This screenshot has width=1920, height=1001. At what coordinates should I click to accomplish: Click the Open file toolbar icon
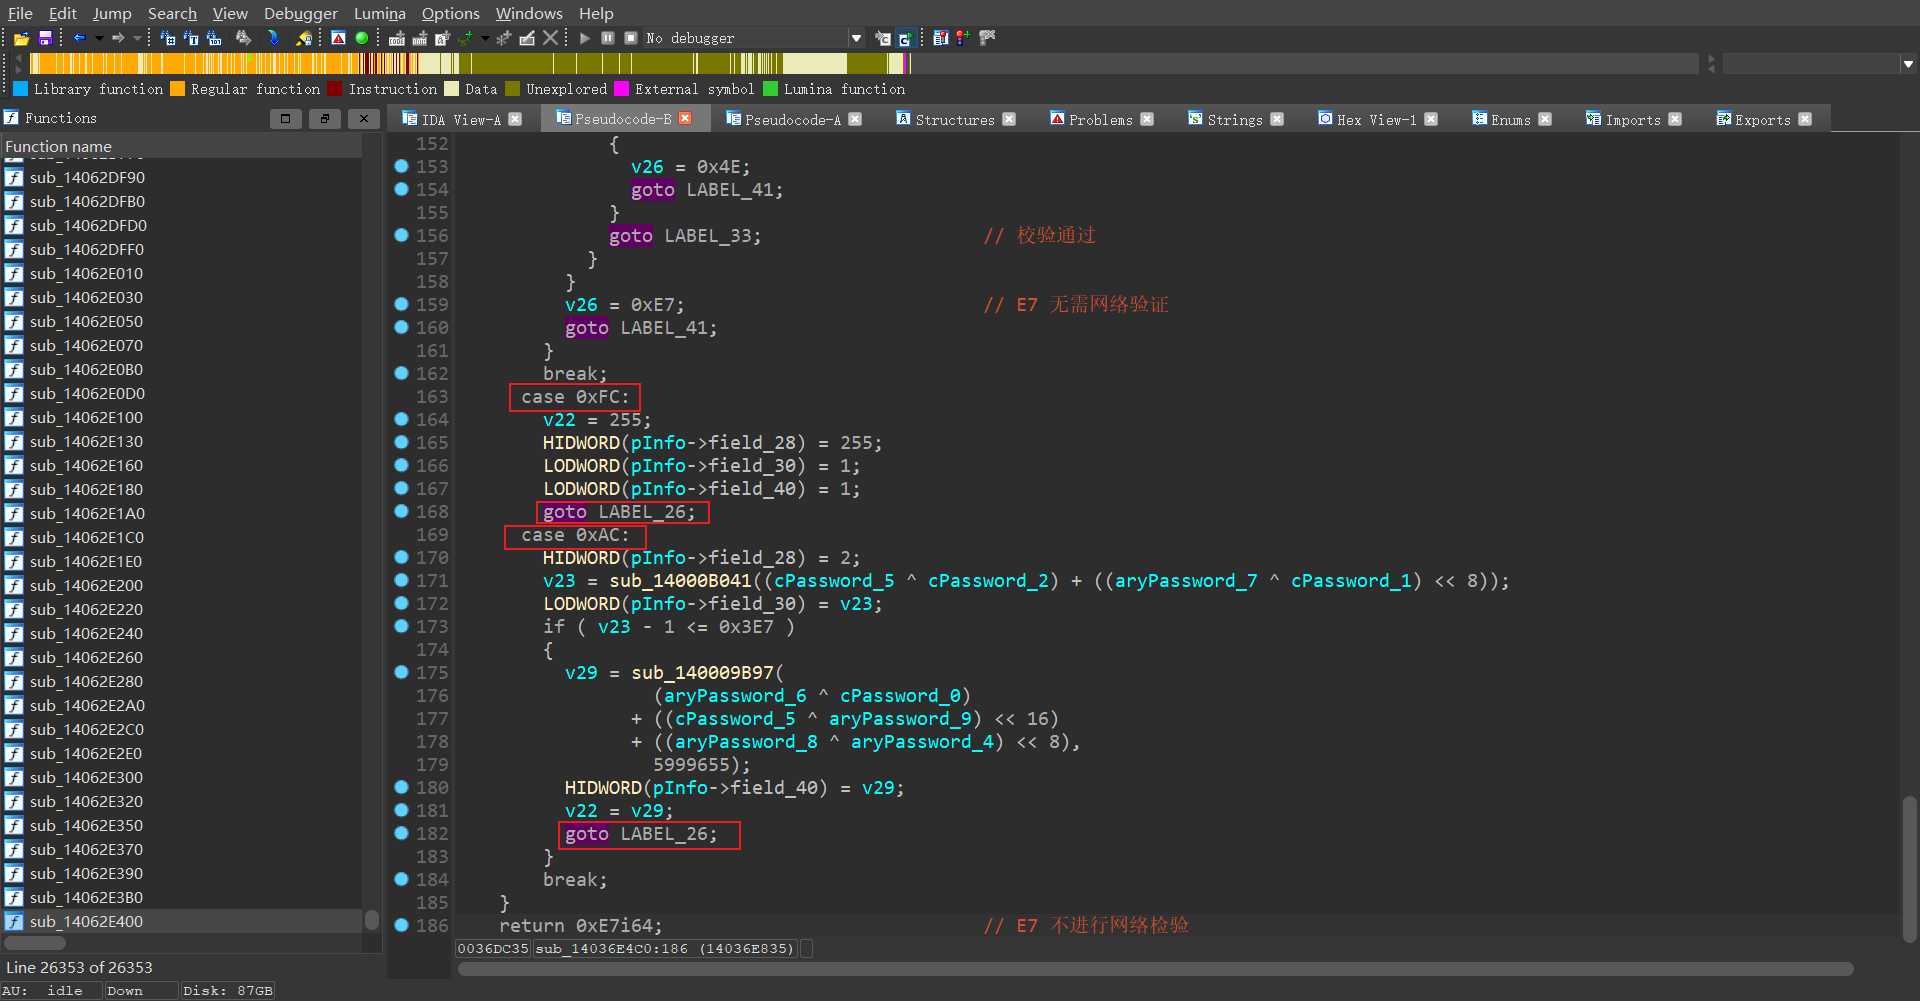tap(21, 38)
